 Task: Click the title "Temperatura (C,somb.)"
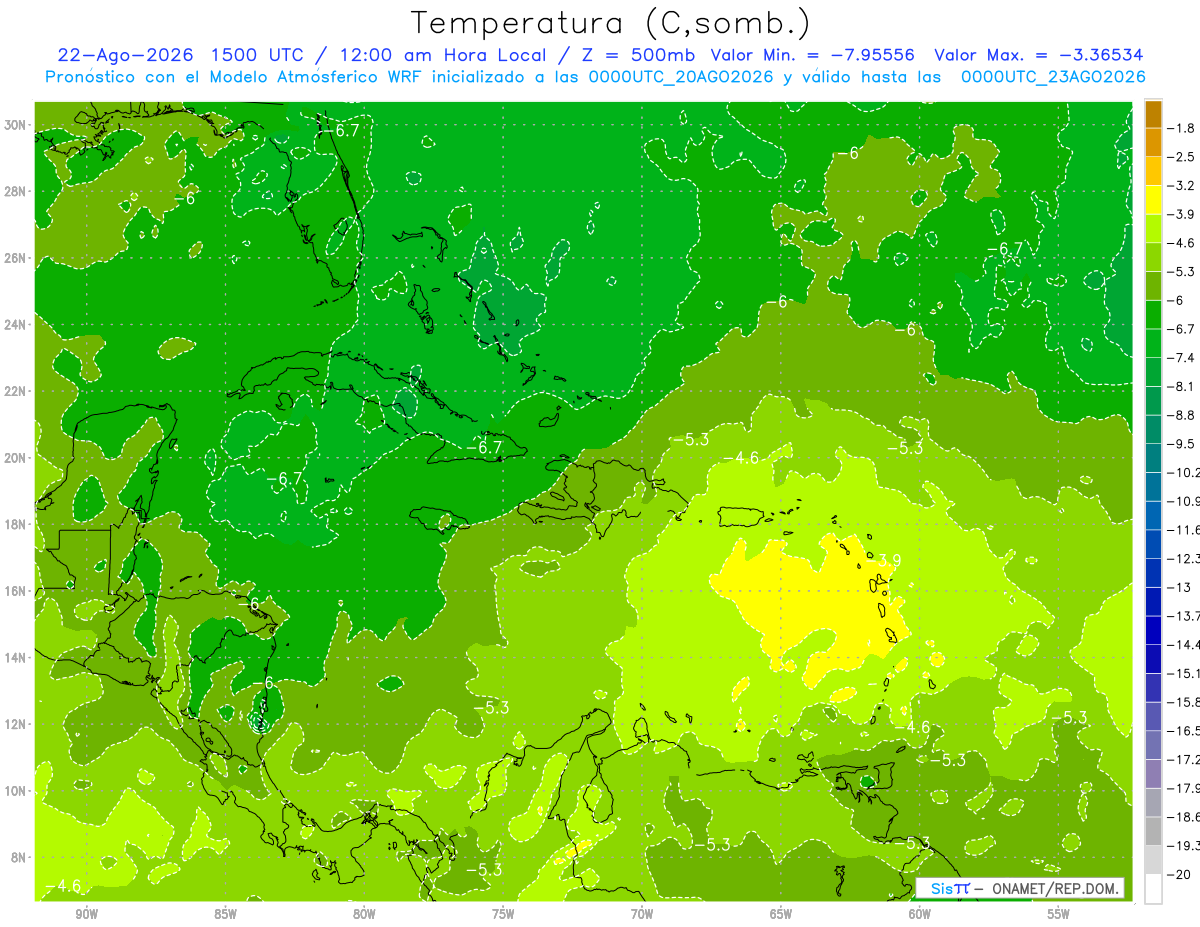pyautogui.click(x=610, y=23)
